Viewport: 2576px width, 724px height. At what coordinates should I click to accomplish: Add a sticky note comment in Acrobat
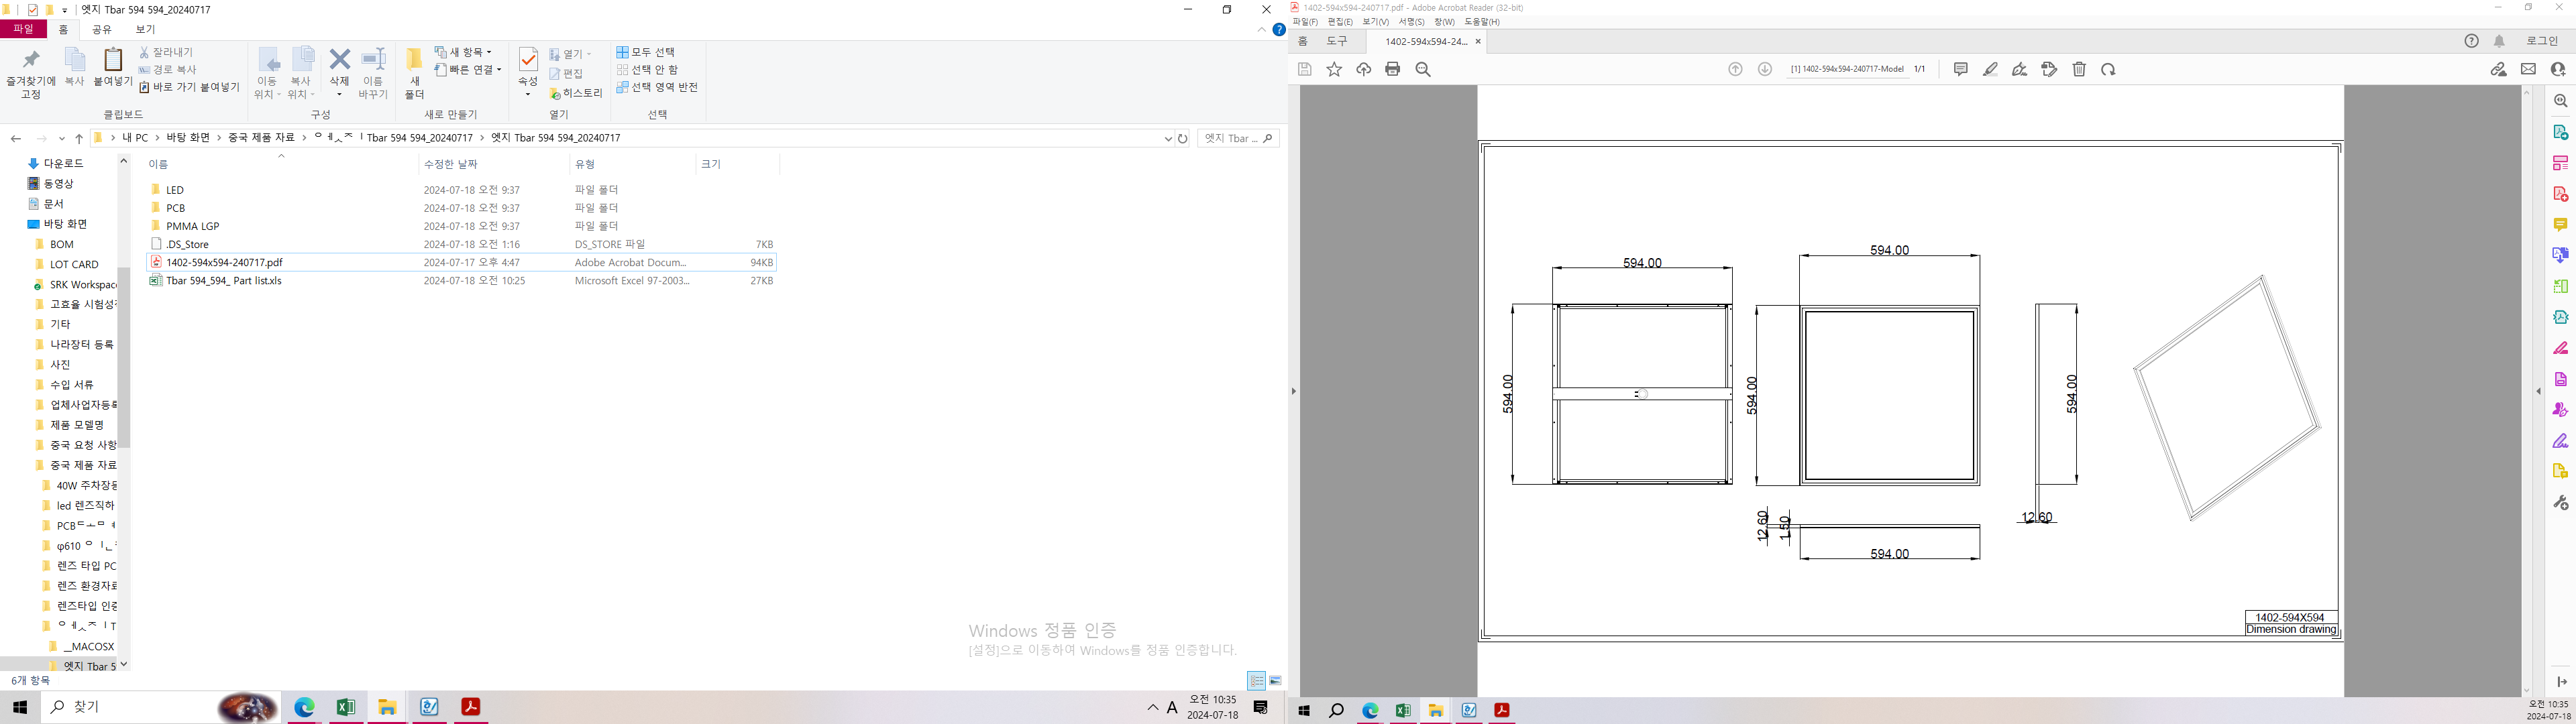(x=1961, y=69)
